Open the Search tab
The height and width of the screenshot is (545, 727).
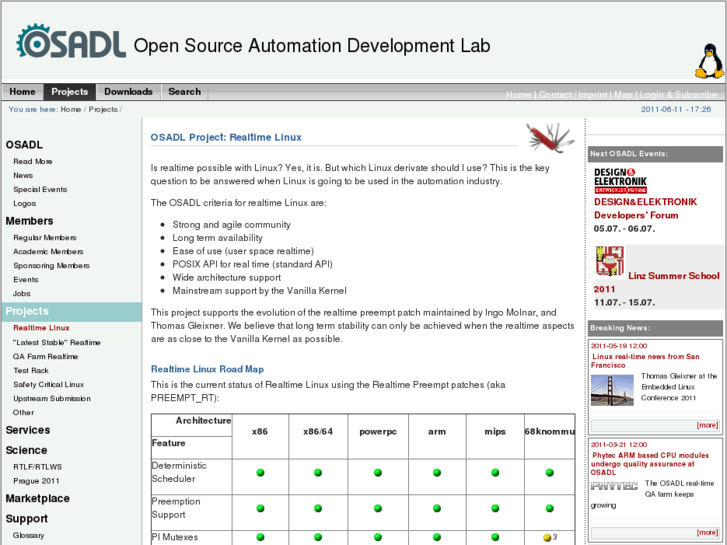(185, 92)
